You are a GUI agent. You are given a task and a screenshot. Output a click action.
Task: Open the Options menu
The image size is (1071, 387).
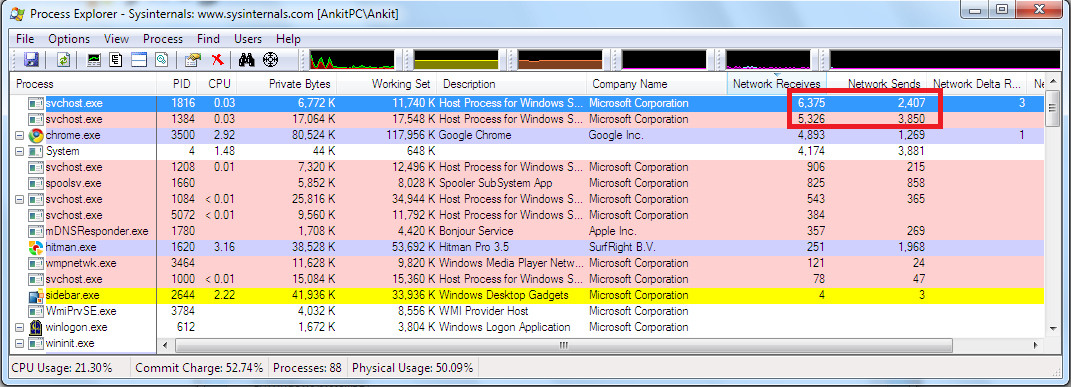coord(69,39)
